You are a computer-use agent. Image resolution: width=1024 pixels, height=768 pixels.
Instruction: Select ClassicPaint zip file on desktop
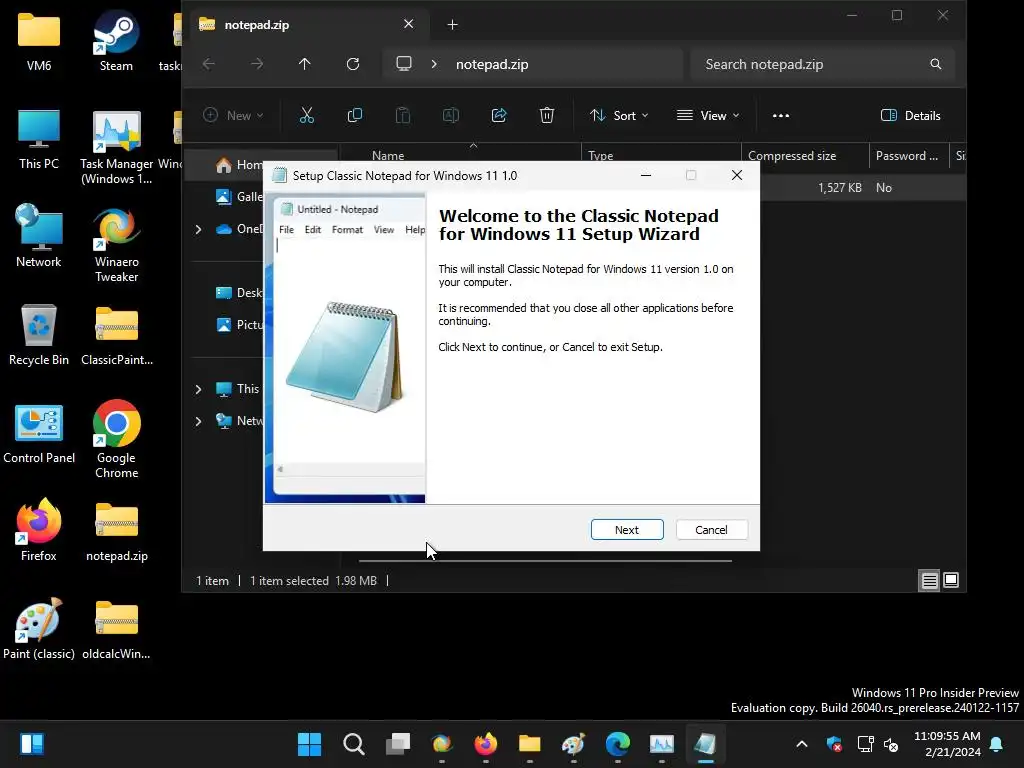(x=116, y=334)
